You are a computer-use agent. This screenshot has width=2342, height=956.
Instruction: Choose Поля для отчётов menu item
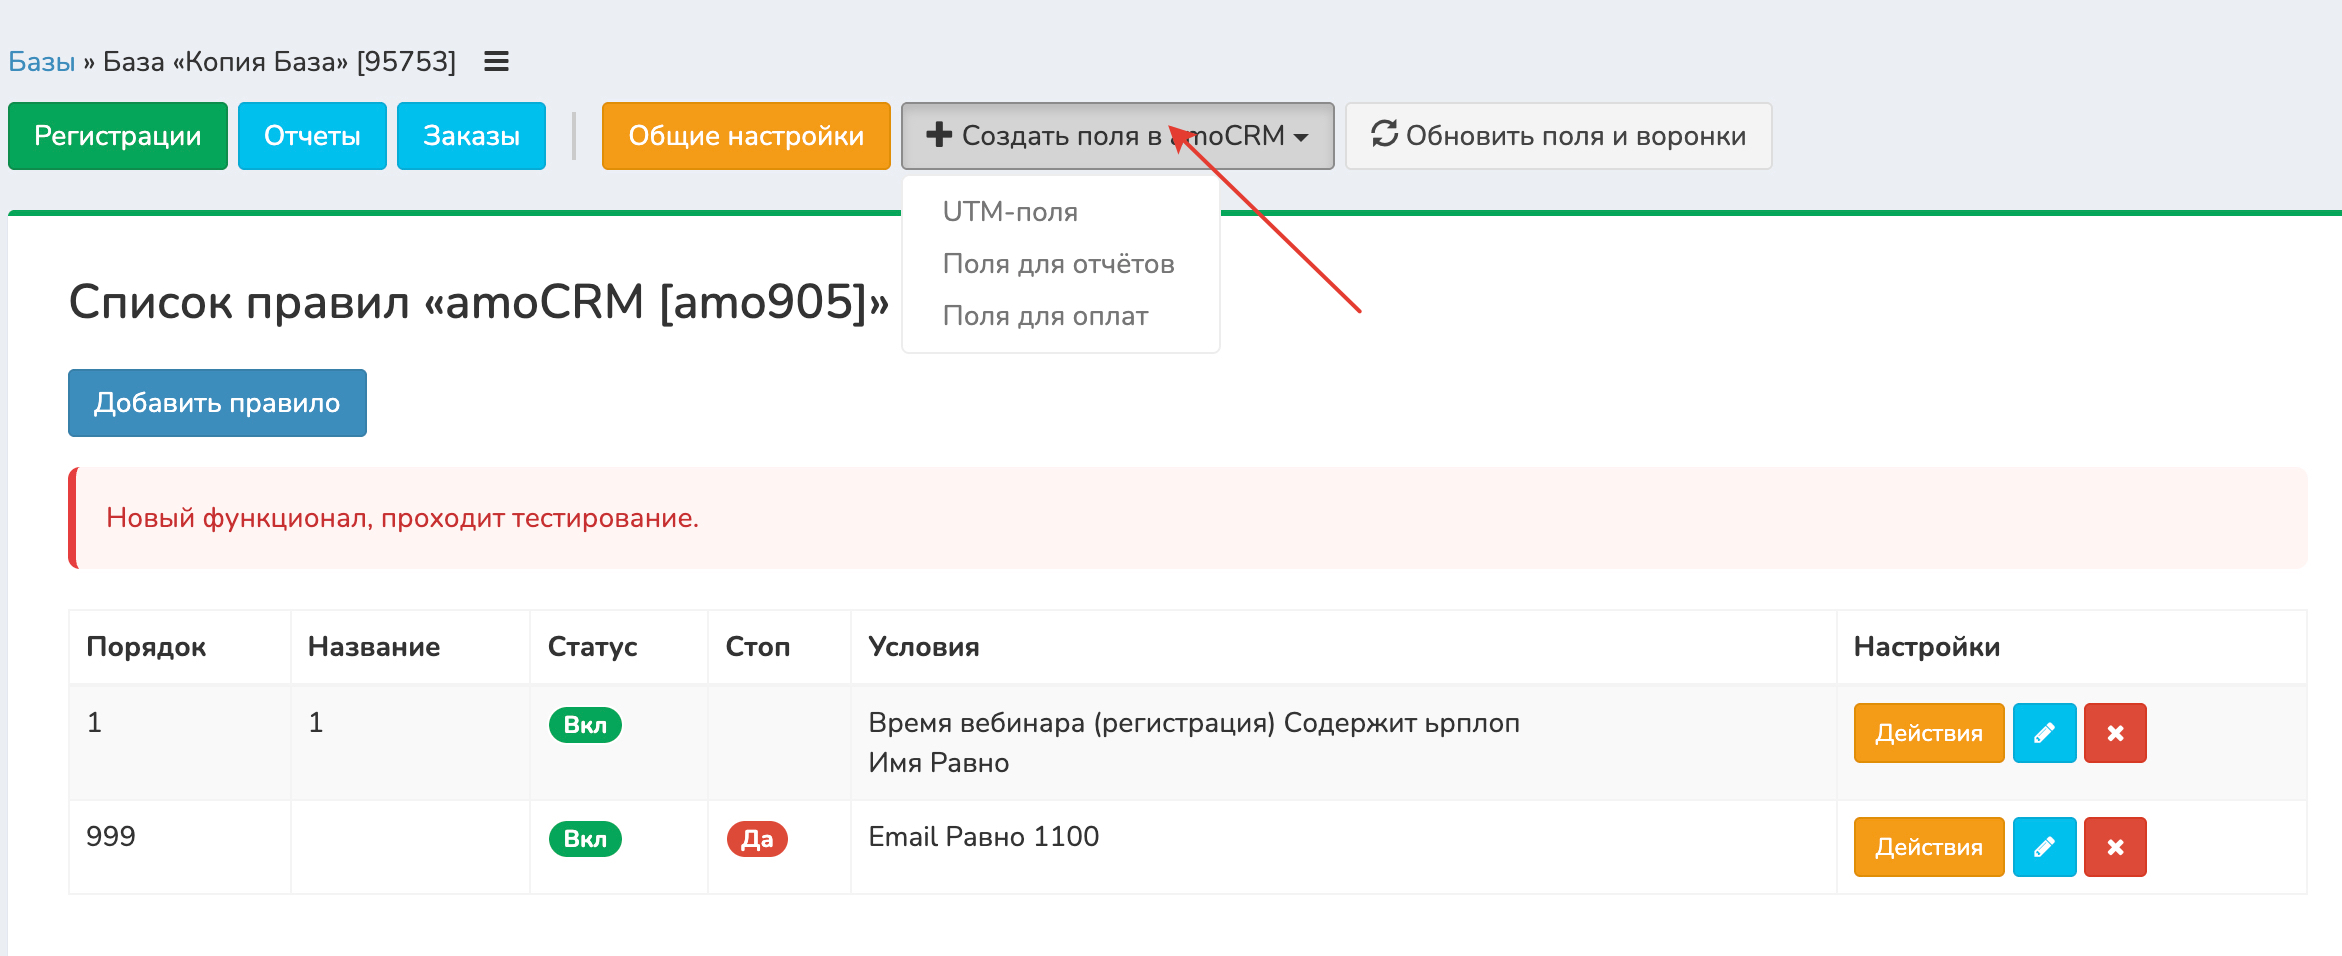tap(1058, 264)
